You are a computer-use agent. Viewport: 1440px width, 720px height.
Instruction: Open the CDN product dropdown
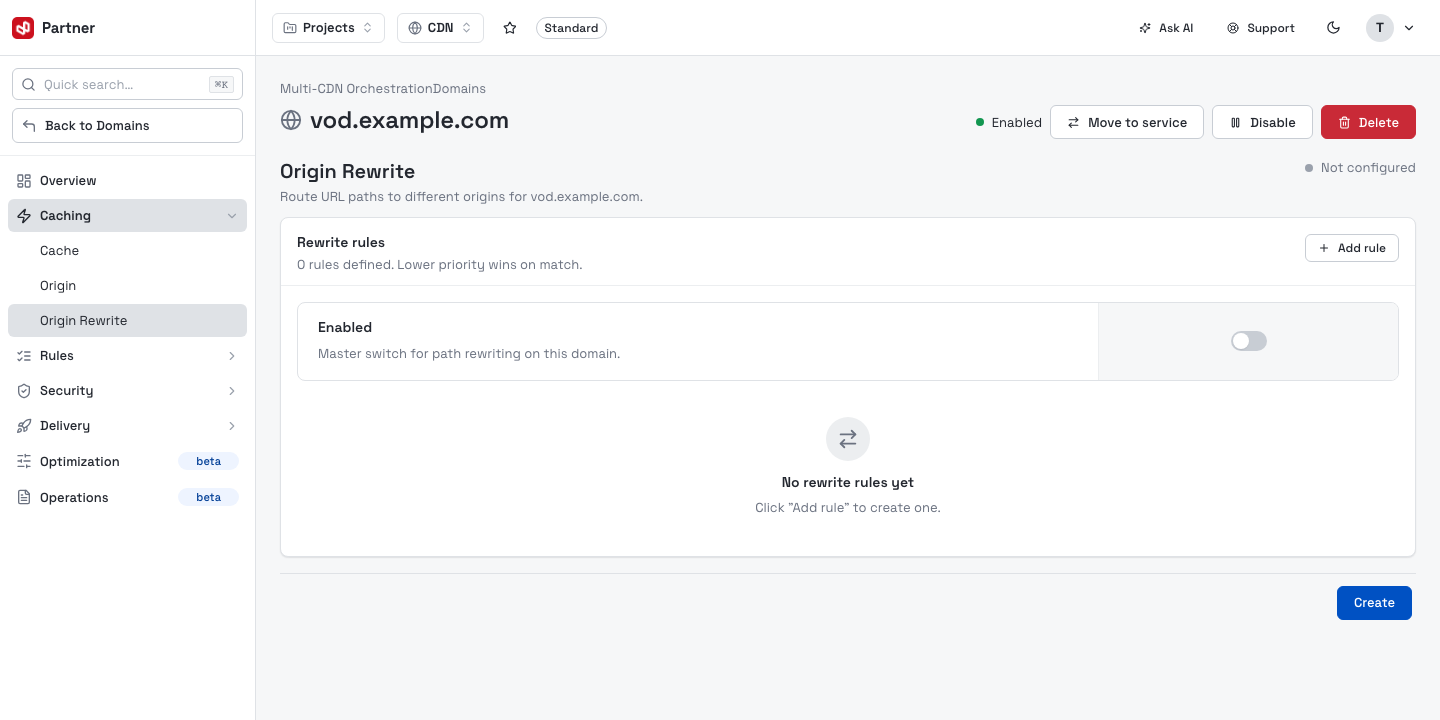point(440,28)
